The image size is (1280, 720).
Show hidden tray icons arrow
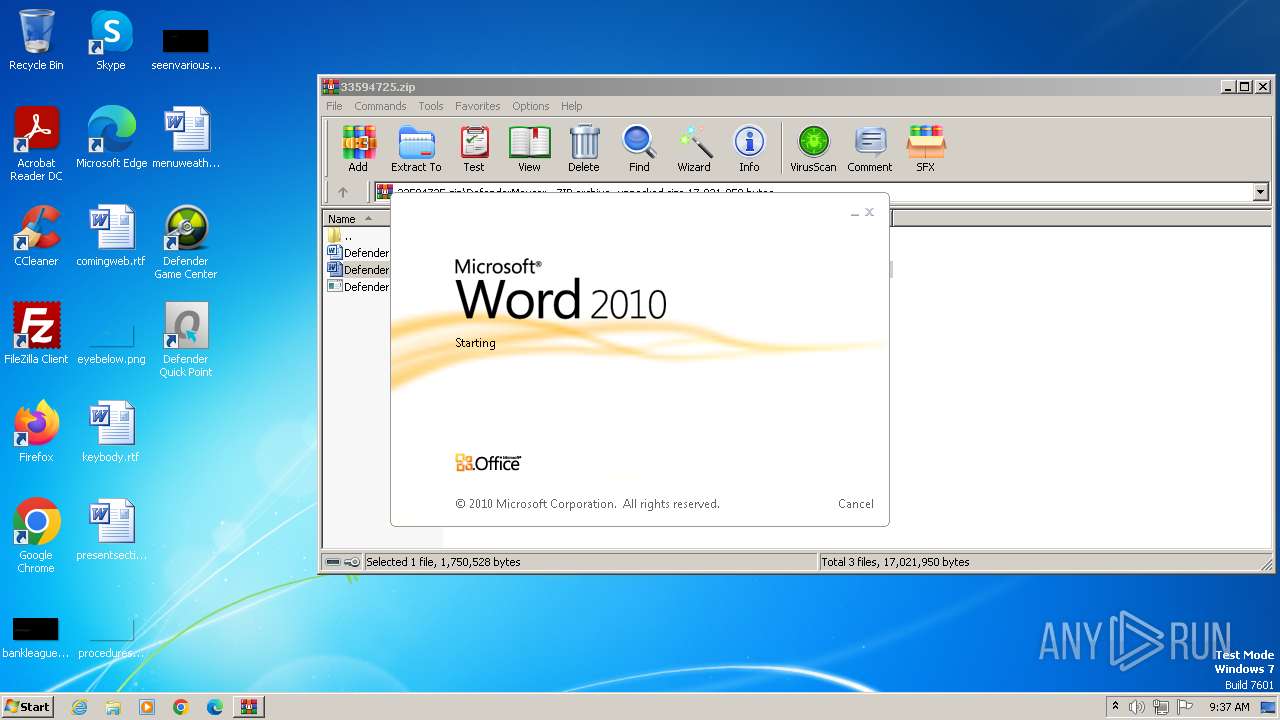point(1116,707)
